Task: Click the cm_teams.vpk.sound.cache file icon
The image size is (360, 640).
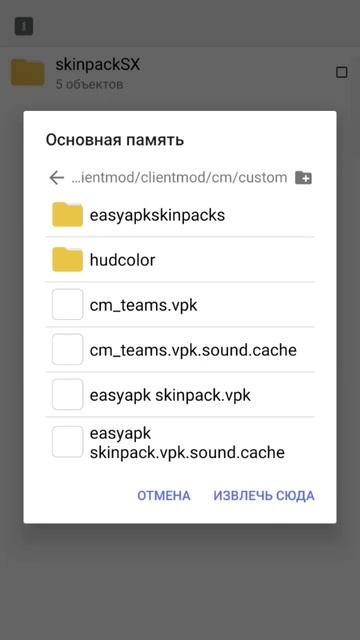Action: pos(67,349)
